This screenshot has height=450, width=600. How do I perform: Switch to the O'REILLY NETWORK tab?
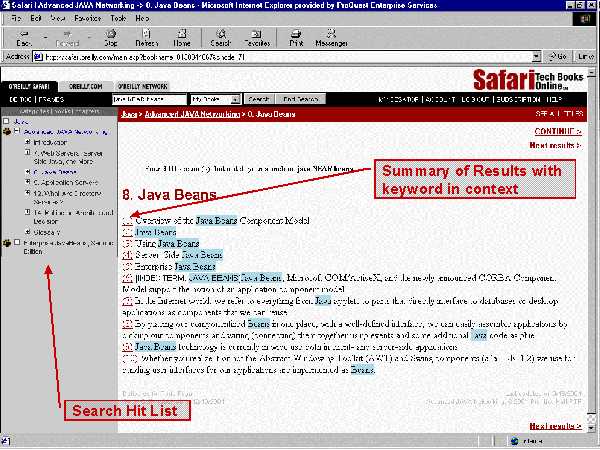point(143,86)
